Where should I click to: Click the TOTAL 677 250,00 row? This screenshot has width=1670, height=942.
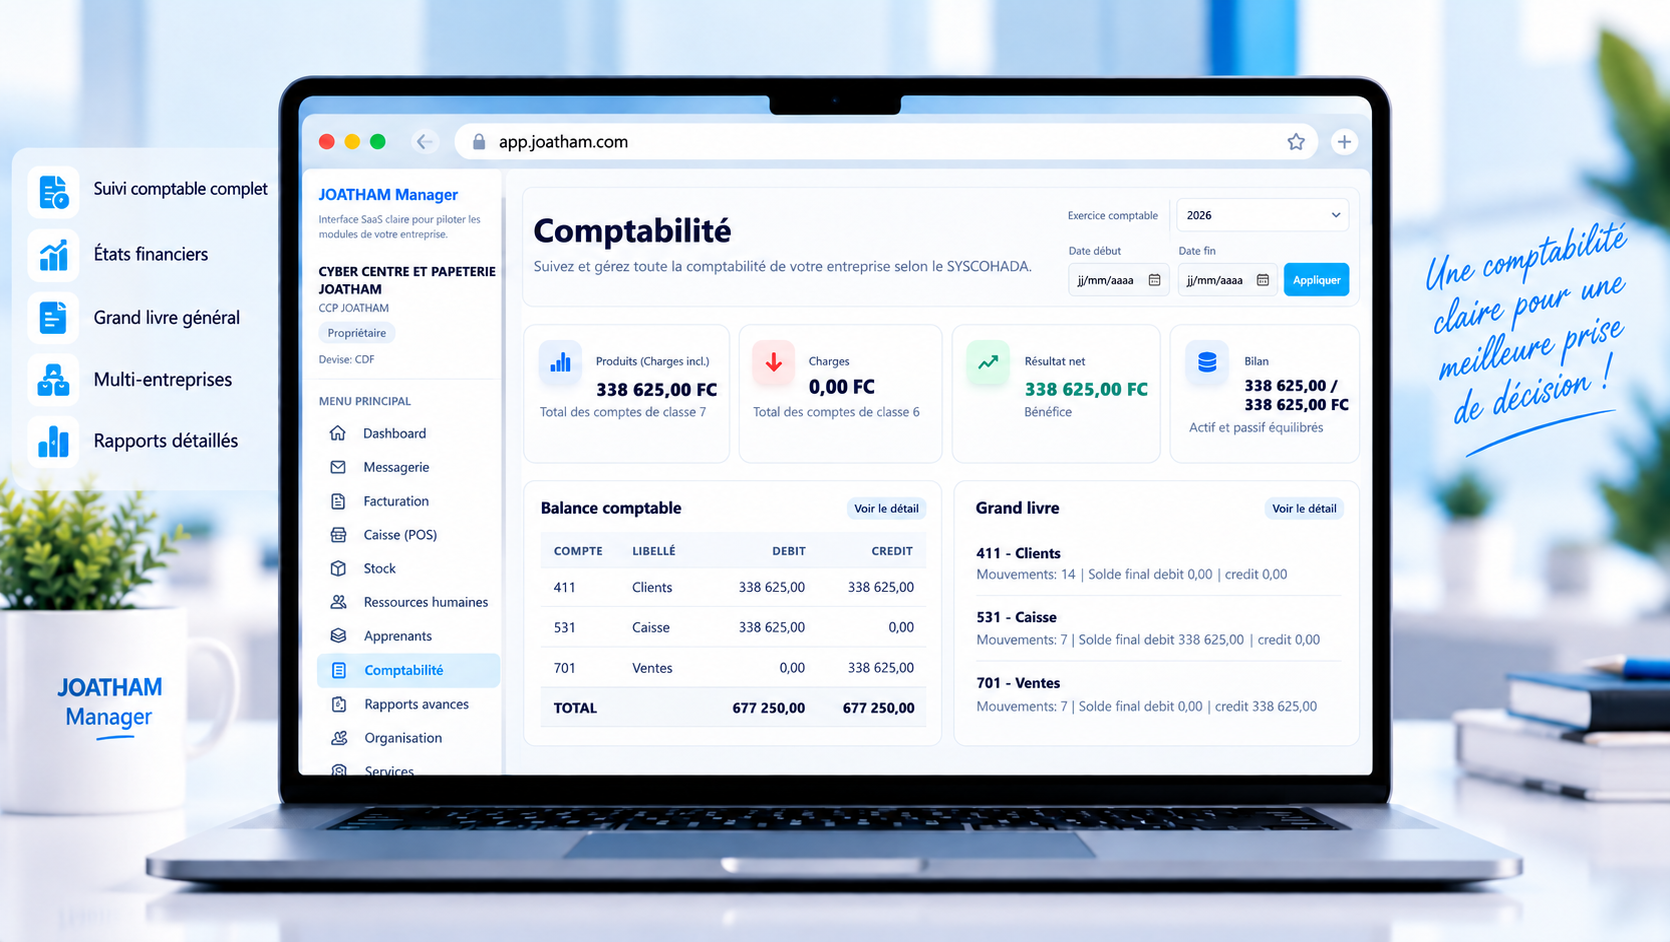click(x=733, y=707)
